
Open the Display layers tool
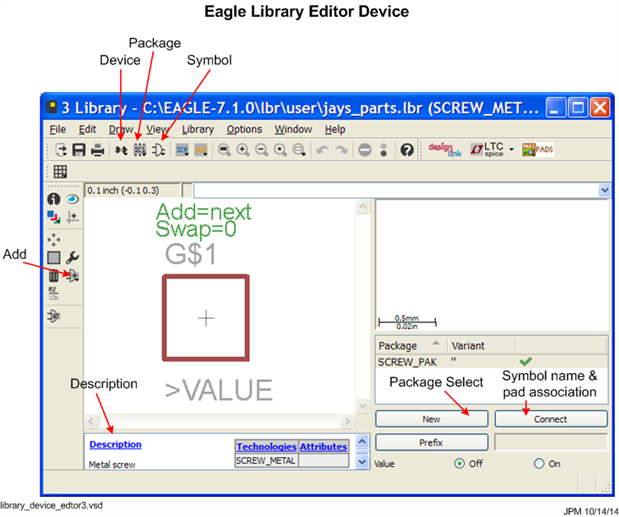tap(54, 217)
